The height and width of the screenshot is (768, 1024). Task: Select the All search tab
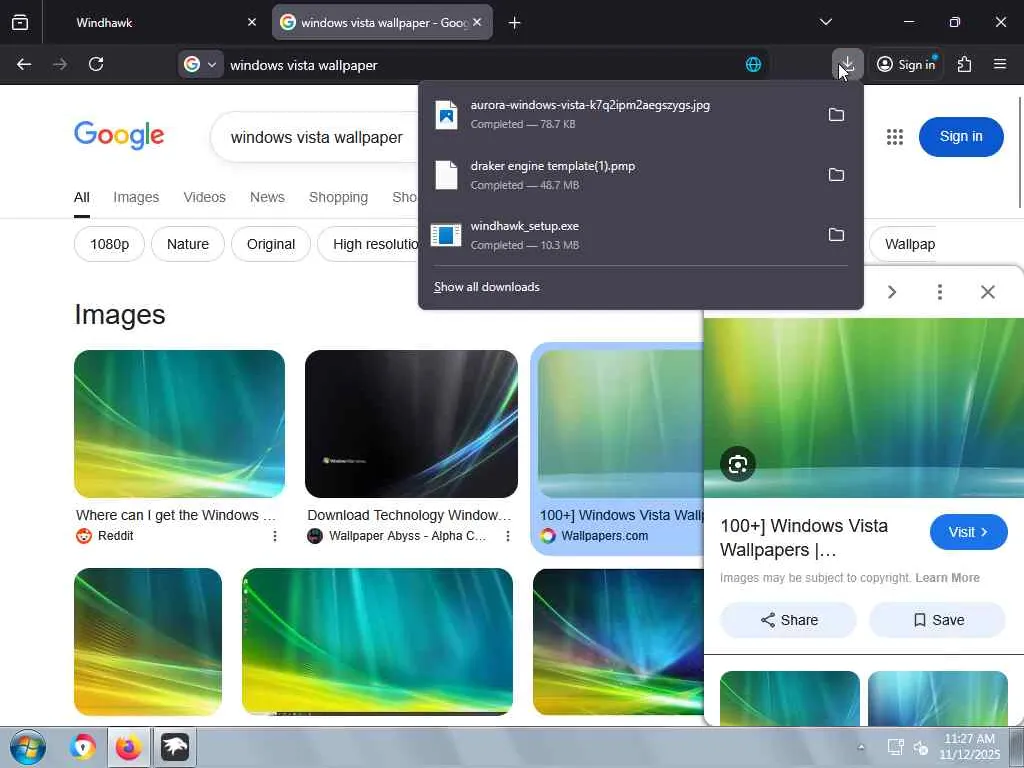point(82,197)
